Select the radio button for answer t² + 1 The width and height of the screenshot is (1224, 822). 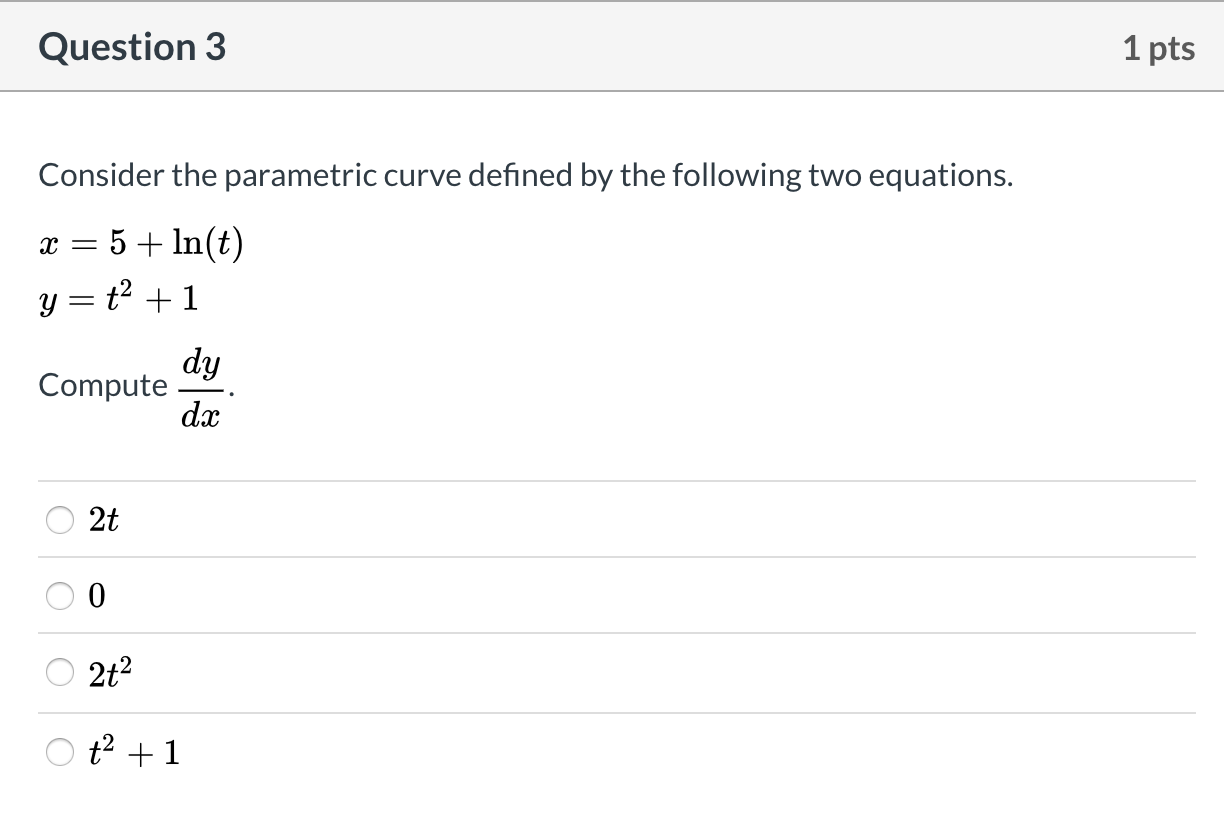[60, 752]
